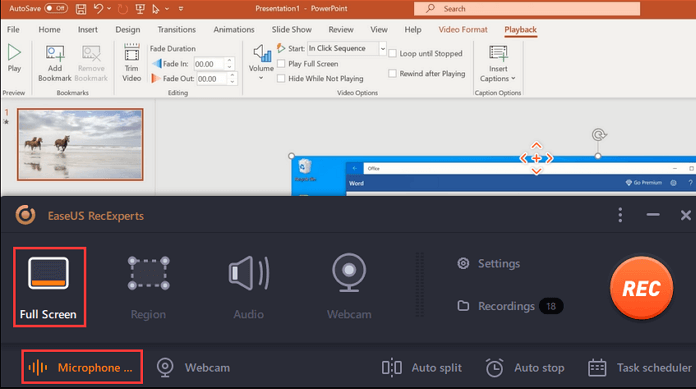Check Rewind after Playing
The width and height of the screenshot is (696, 389).
point(392,73)
